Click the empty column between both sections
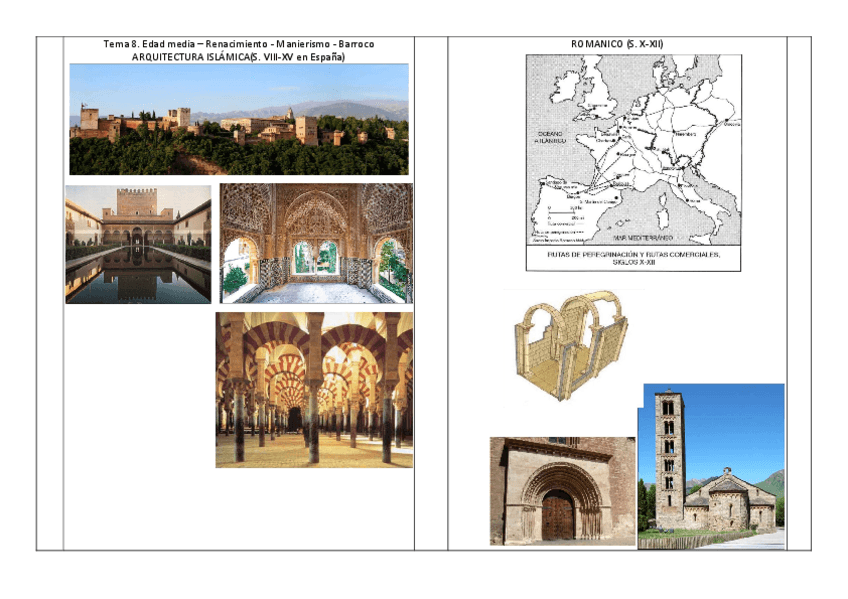The height and width of the screenshot is (599, 848). tap(430, 300)
